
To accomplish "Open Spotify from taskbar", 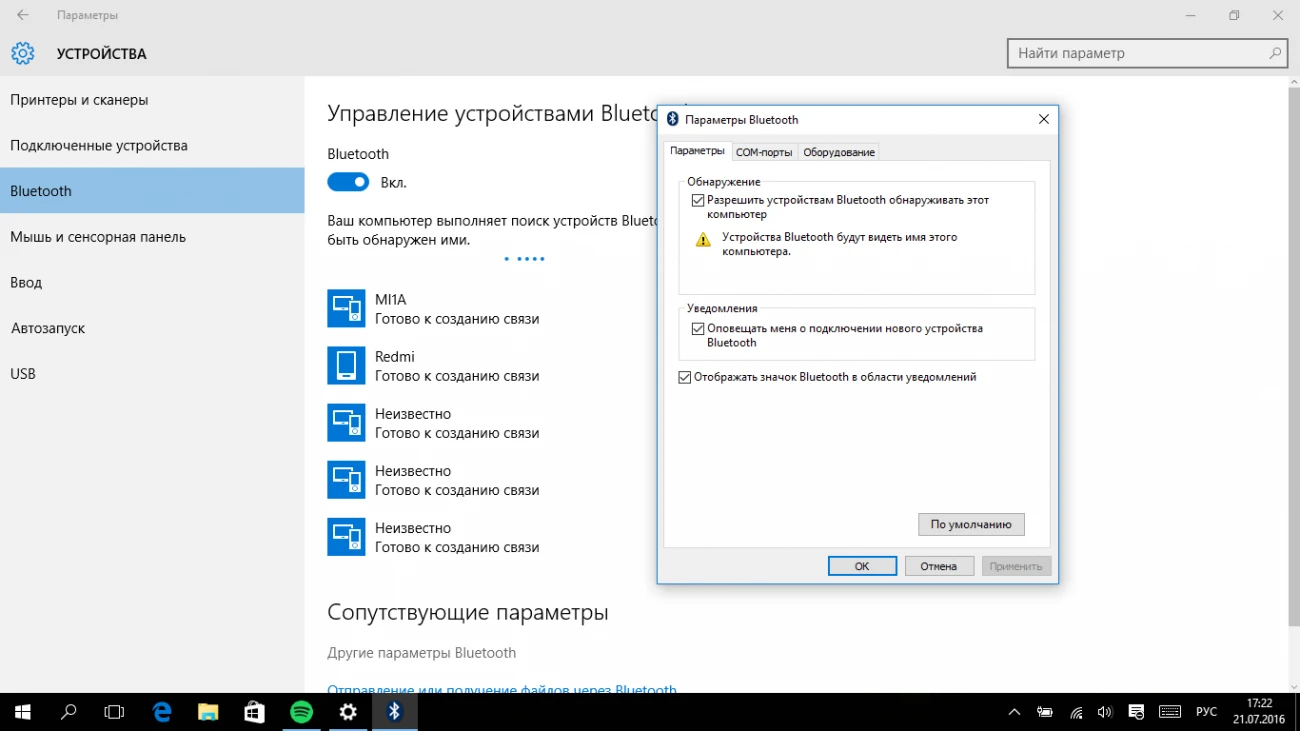I will 301,712.
